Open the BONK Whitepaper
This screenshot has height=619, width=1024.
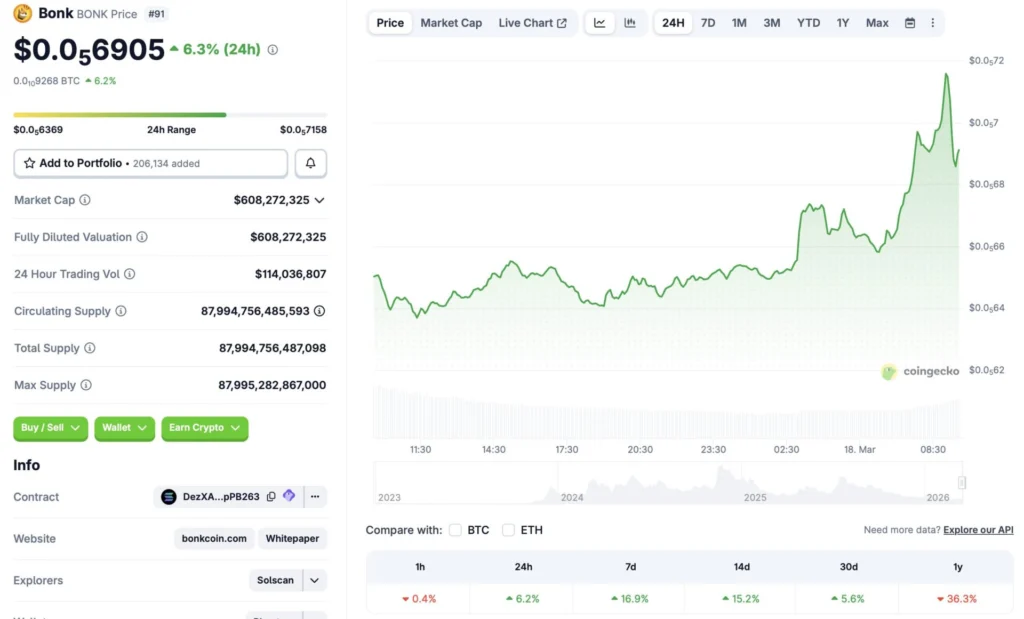click(292, 538)
